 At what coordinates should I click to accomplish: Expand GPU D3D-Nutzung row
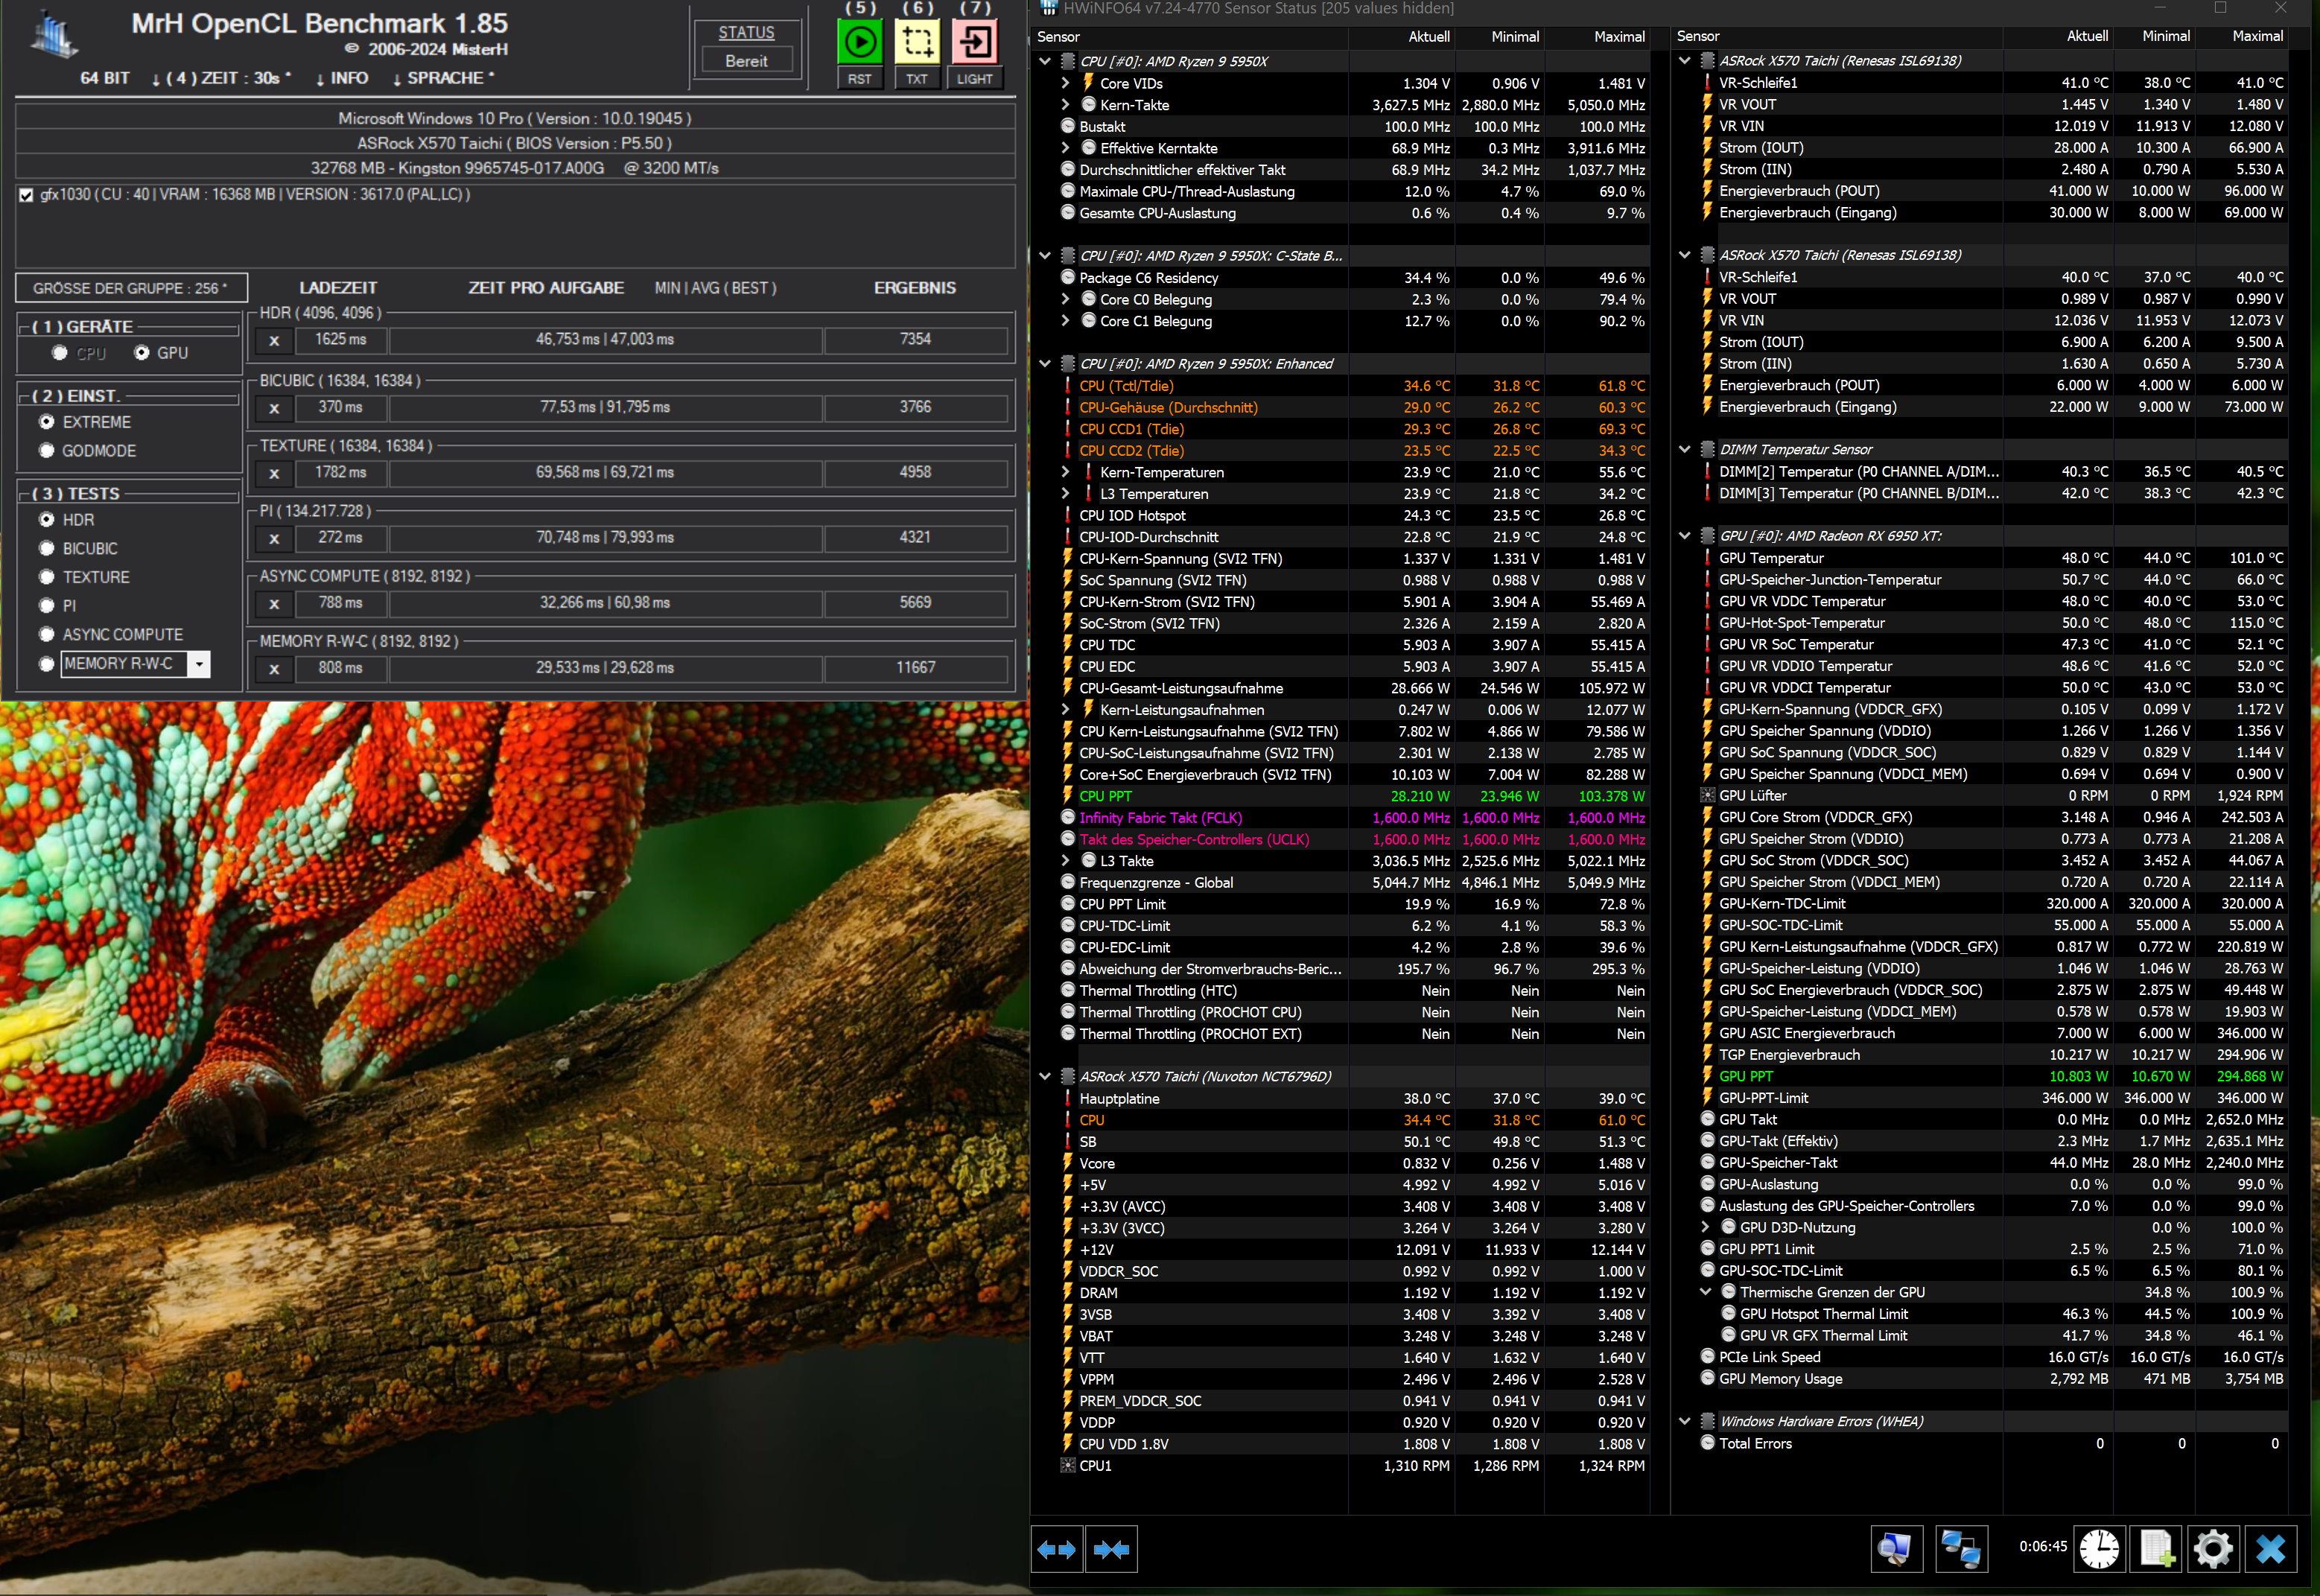pos(1705,1228)
